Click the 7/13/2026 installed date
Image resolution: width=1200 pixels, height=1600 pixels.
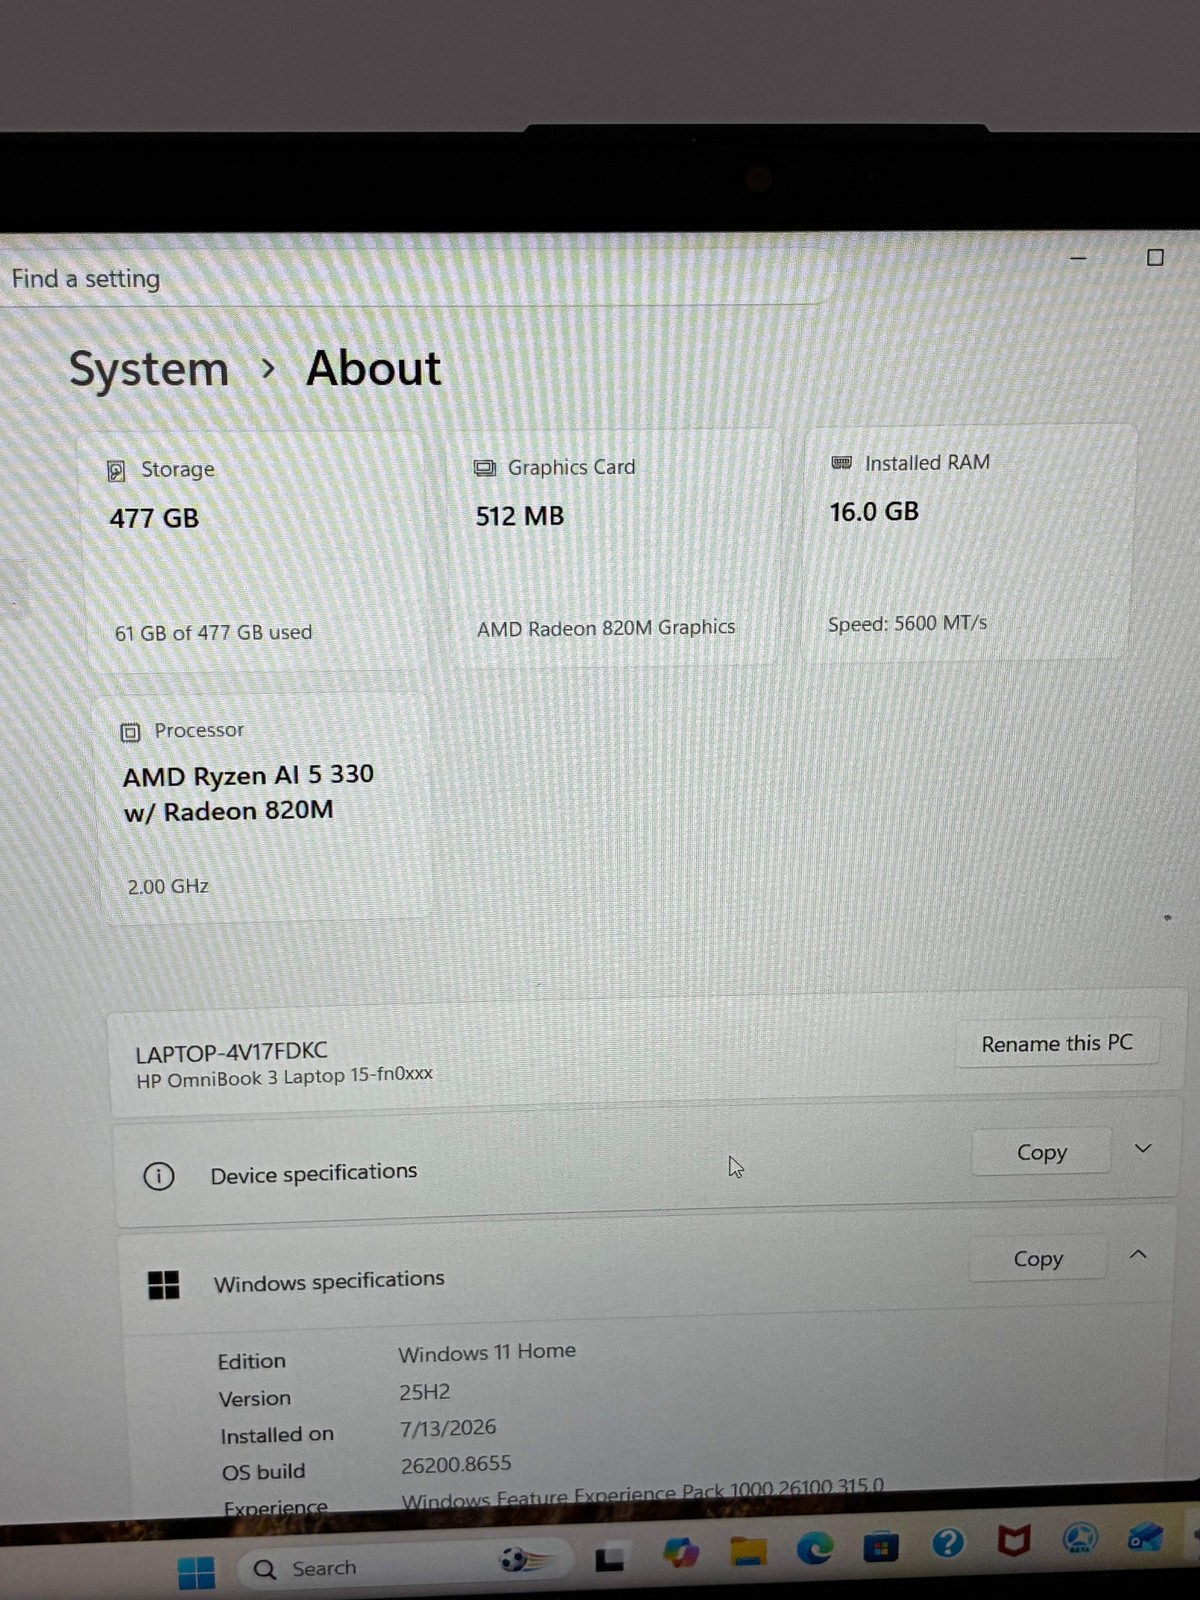[448, 1428]
